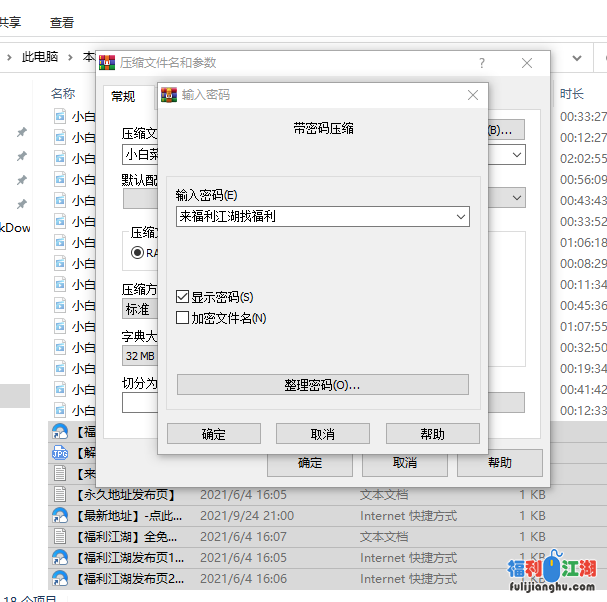Expand the 输入密码 password dropdown arrow

point(460,216)
